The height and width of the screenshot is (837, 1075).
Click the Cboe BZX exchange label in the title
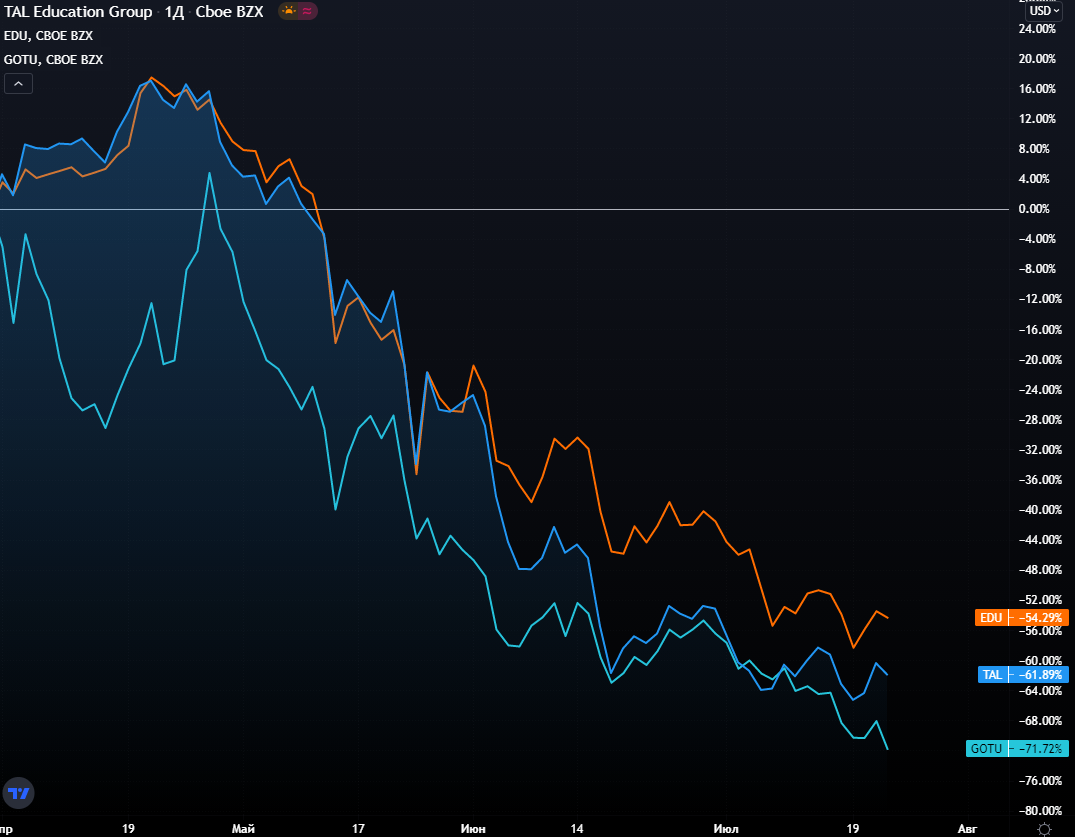230,12
